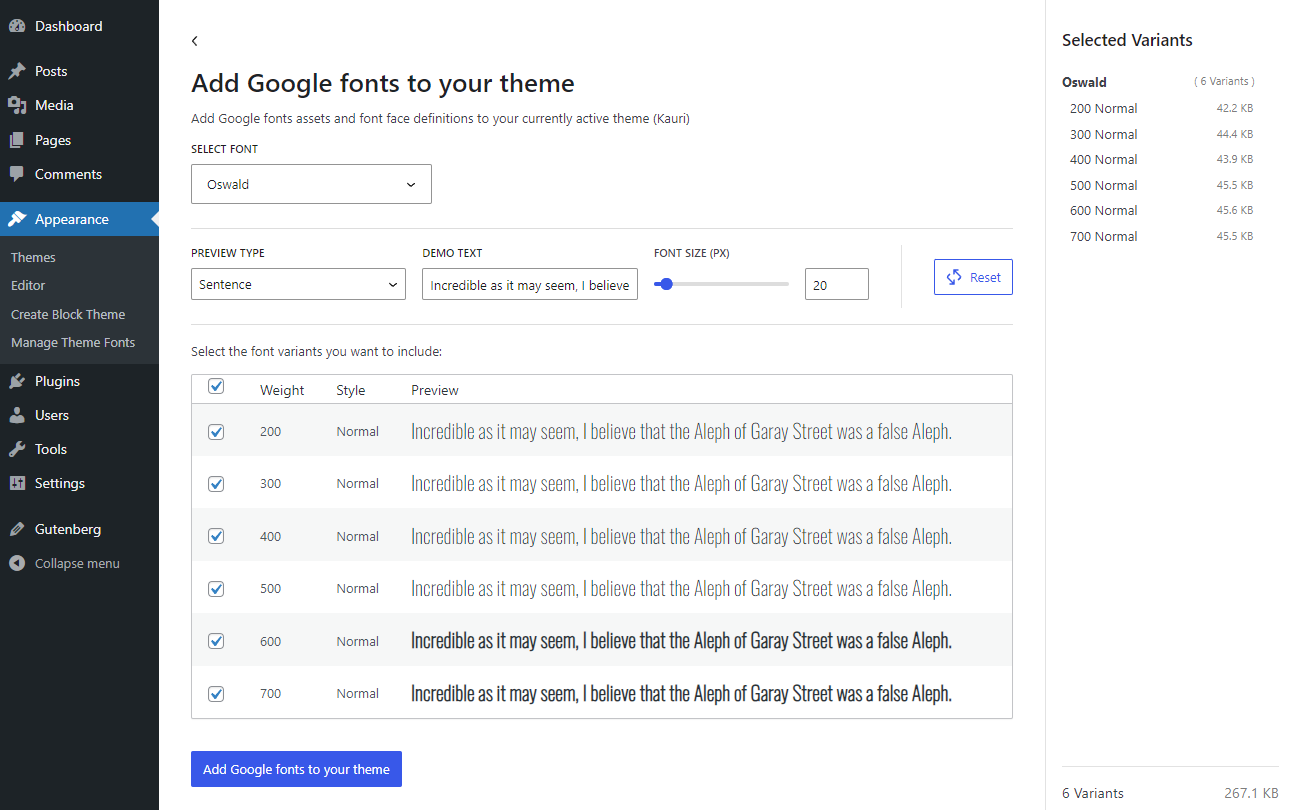1294x810 pixels.
Task: Go back using the left chevron arrow
Action: point(195,41)
